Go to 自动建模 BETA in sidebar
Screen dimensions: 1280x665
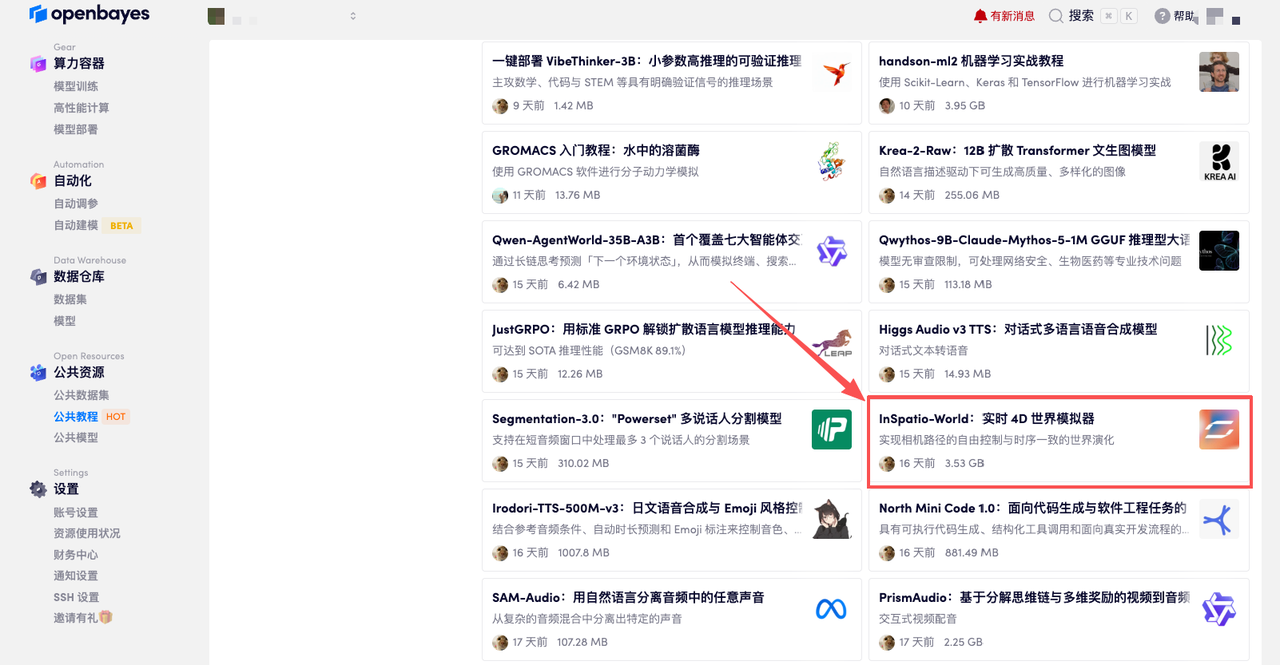click(x=97, y=226)
